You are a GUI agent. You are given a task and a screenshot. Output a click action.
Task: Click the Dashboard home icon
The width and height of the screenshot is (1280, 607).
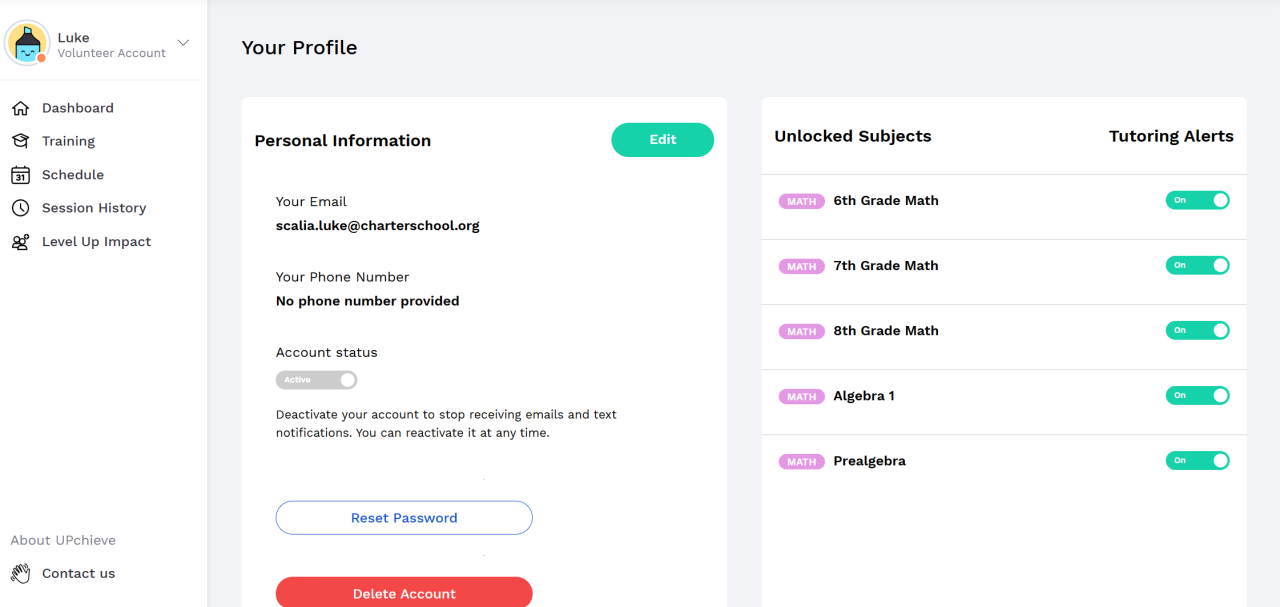(x=20, y=108)
